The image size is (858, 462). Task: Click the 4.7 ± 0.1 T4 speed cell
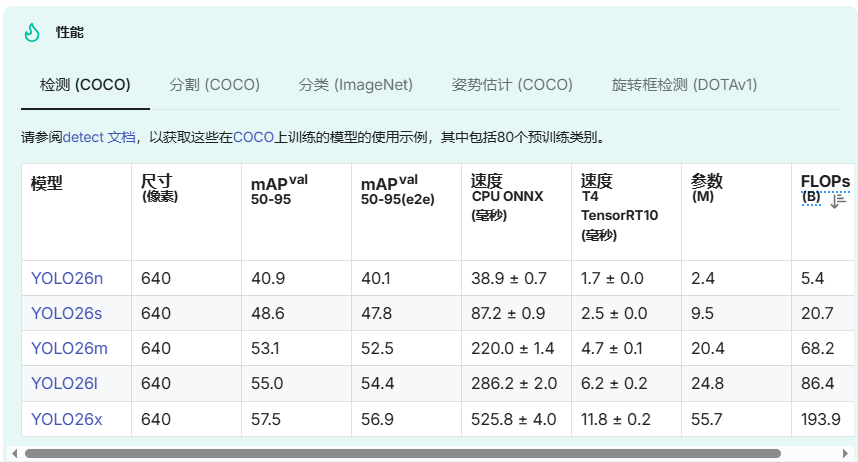pos(627,348)
